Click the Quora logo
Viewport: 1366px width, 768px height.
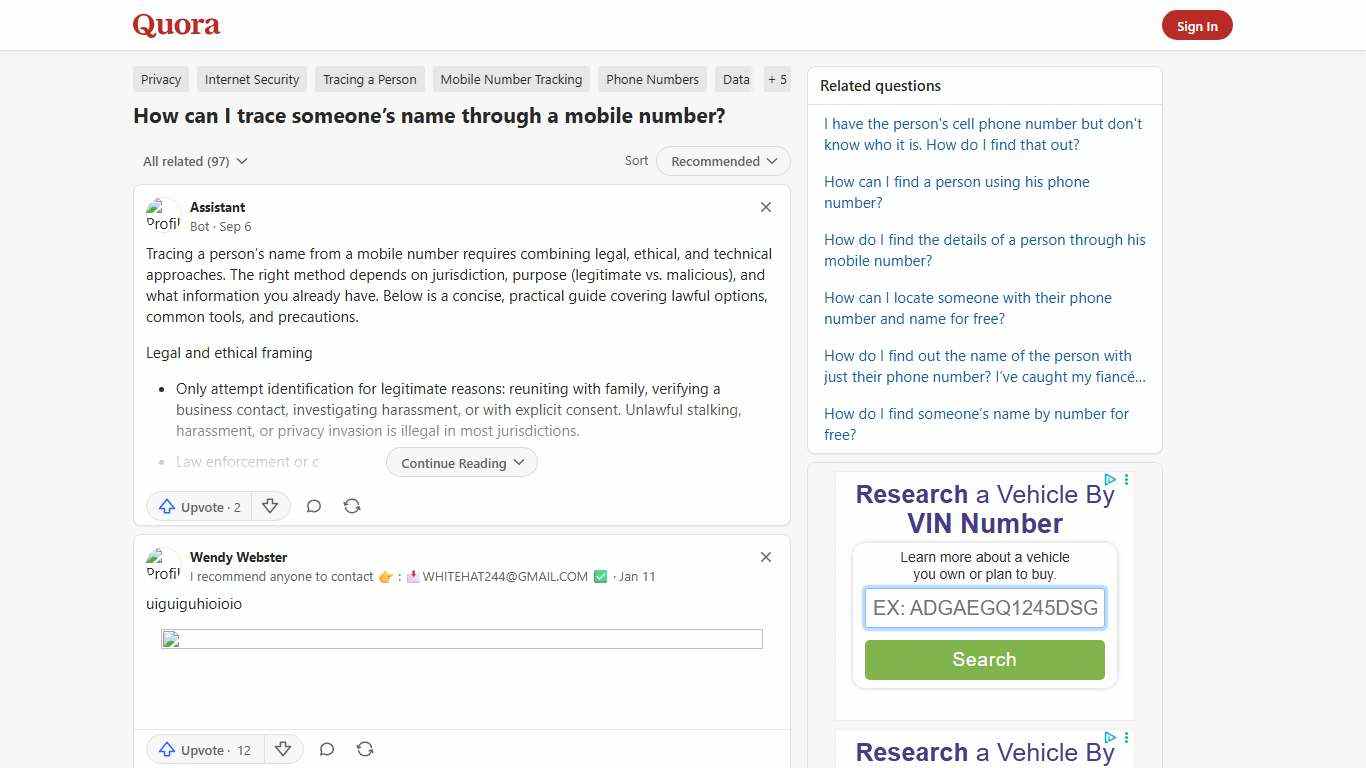[176, 25]
